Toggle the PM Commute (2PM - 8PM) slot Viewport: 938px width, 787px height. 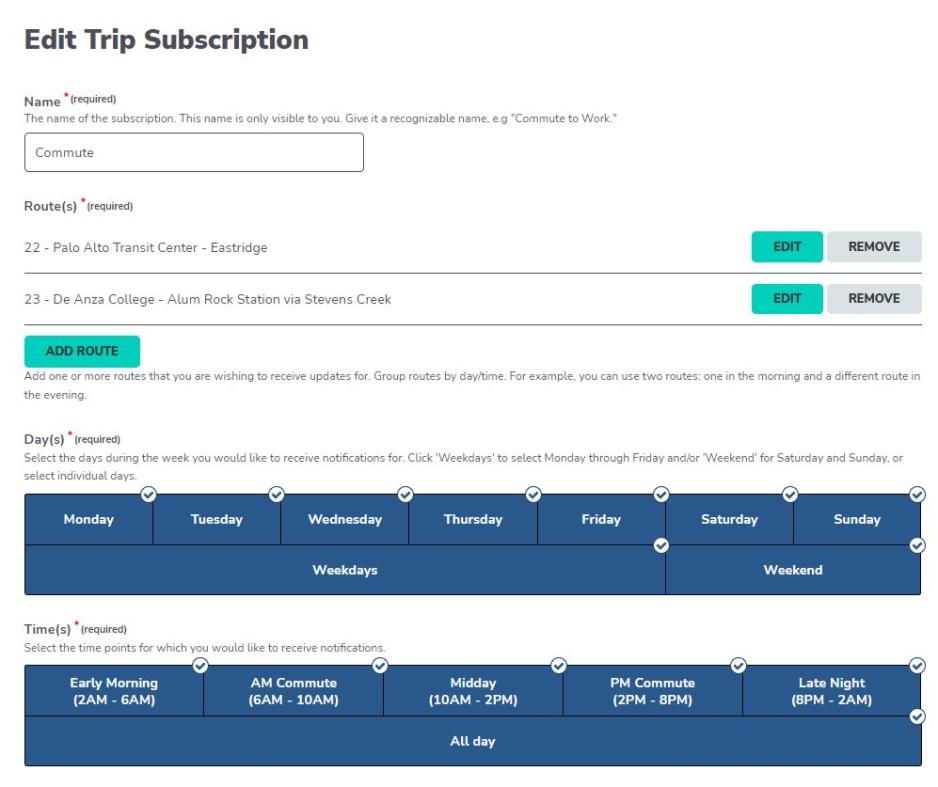coord(652,689)
